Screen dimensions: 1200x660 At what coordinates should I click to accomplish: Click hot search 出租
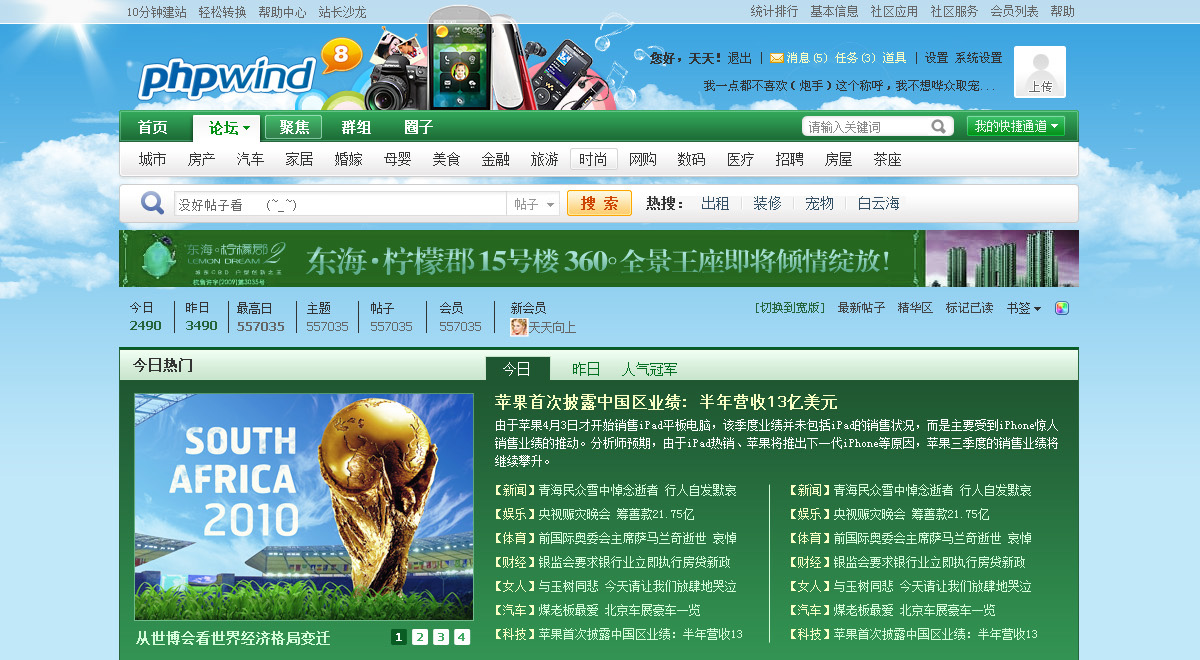pyautogui.click(x=715, y=203)
